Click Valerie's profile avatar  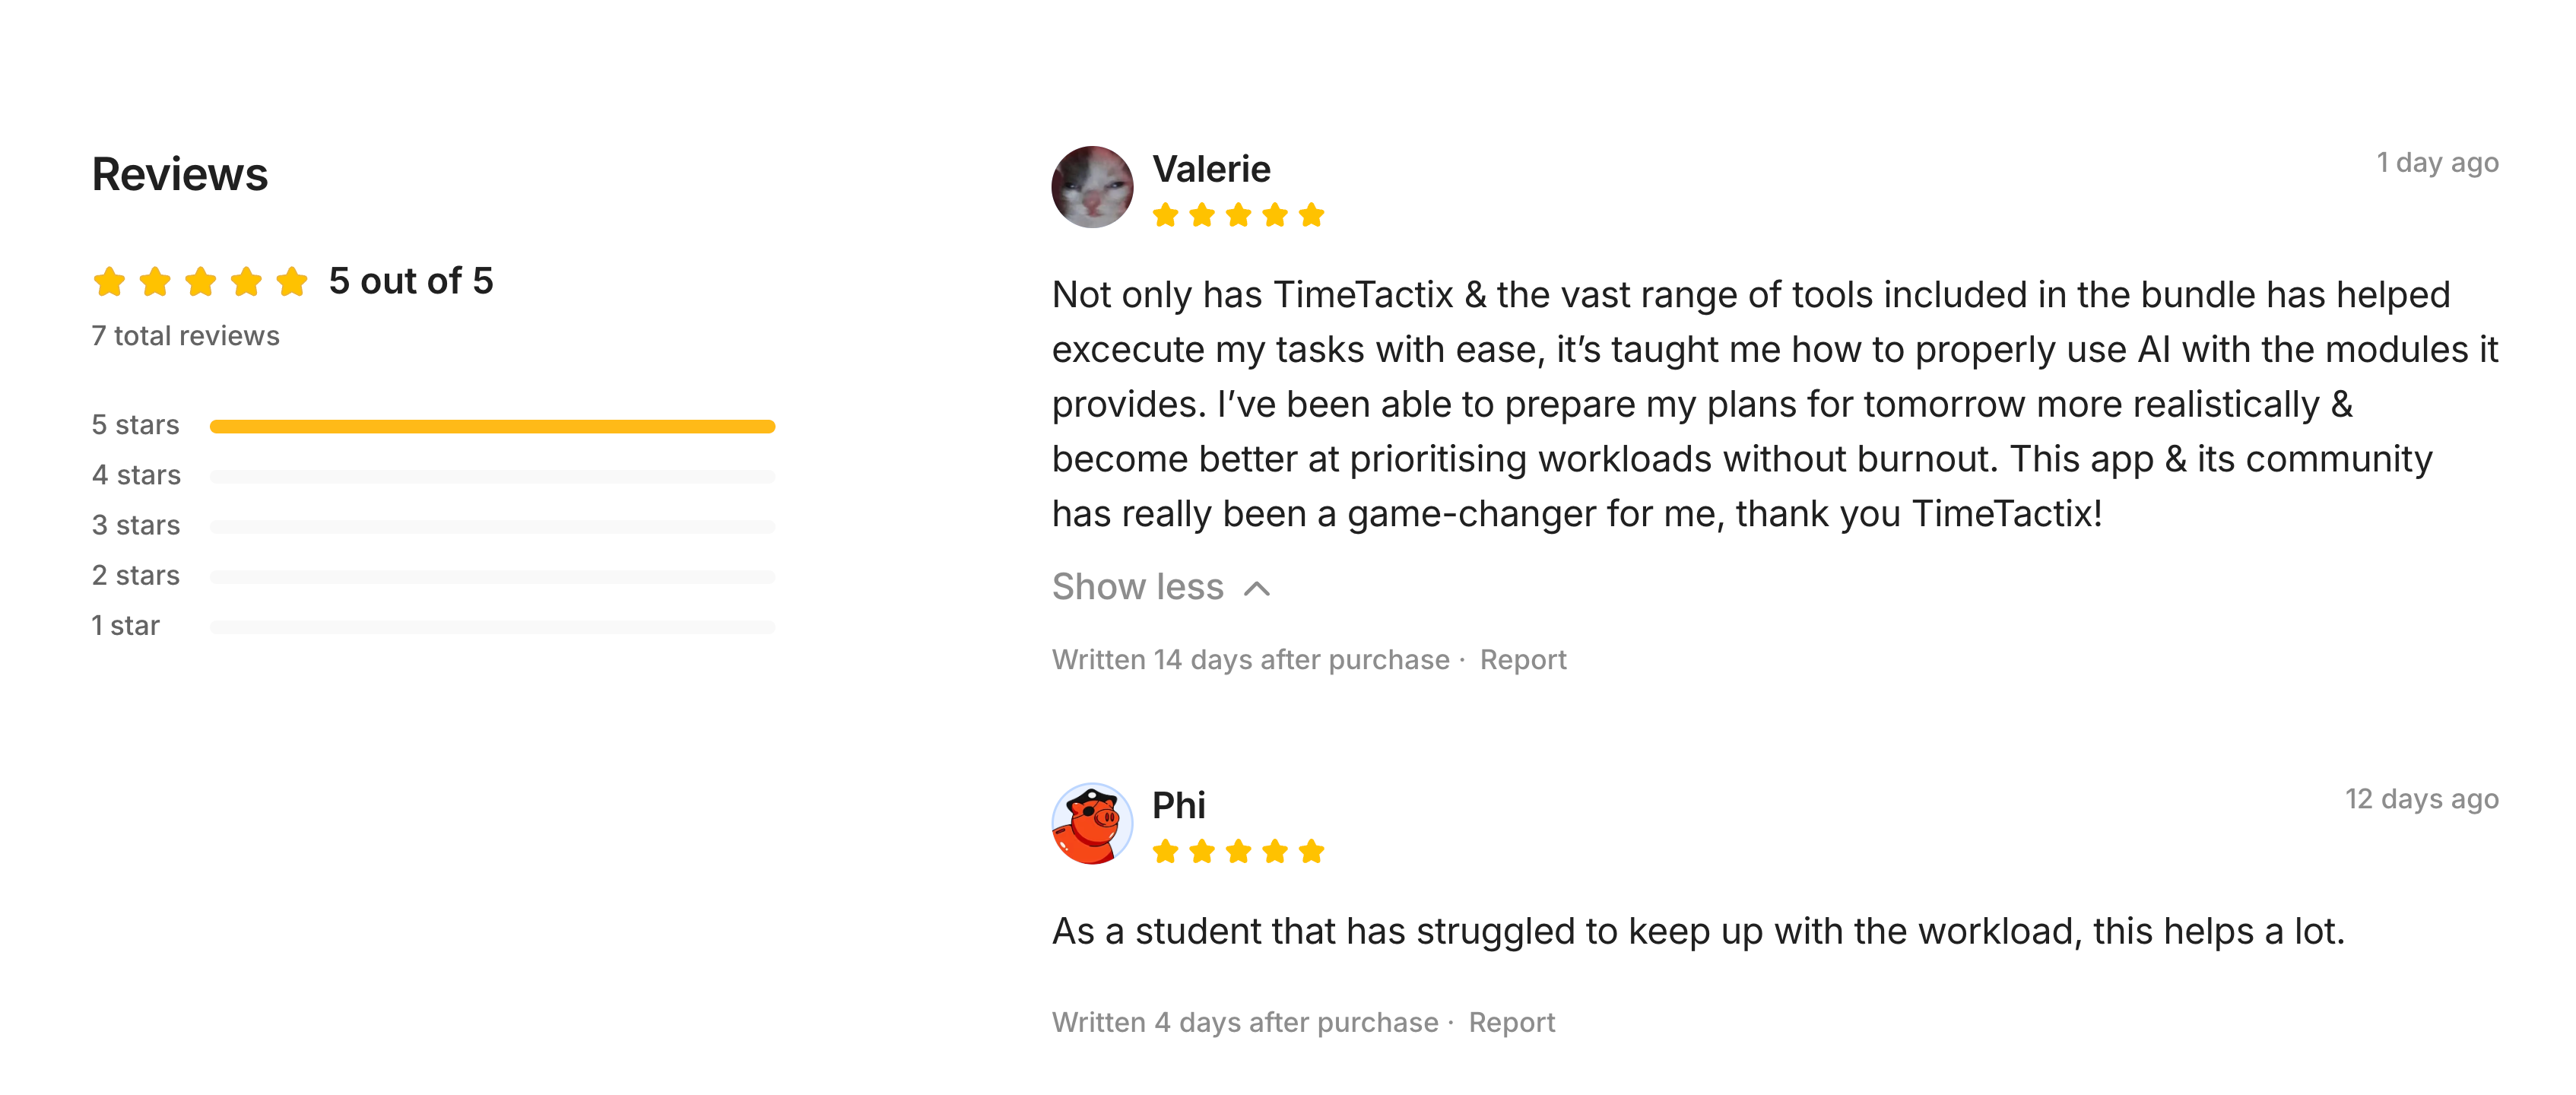click(x=1092, y=187)
